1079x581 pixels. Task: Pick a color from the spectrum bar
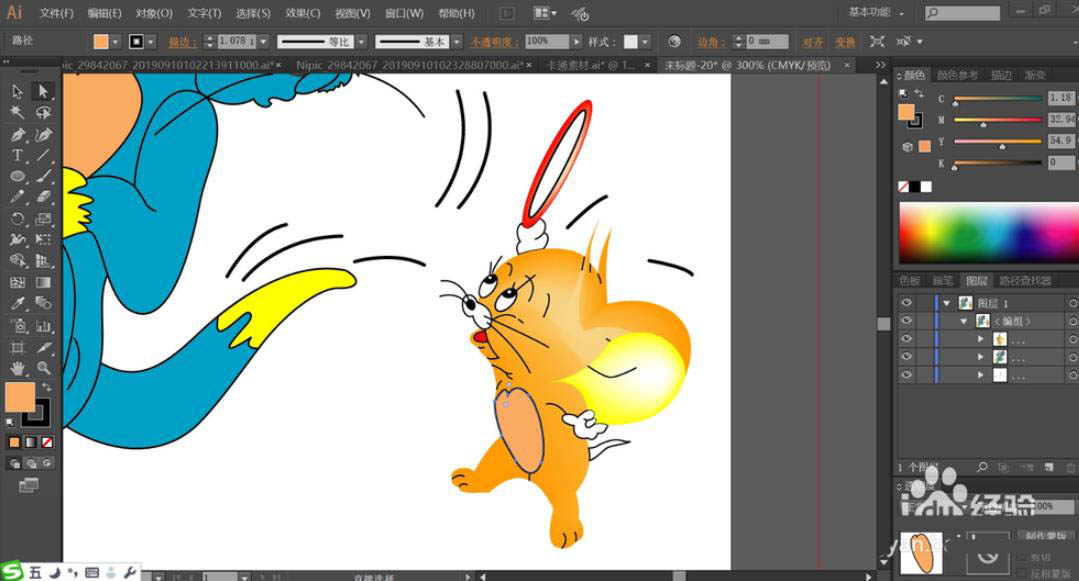click(988, 233)
